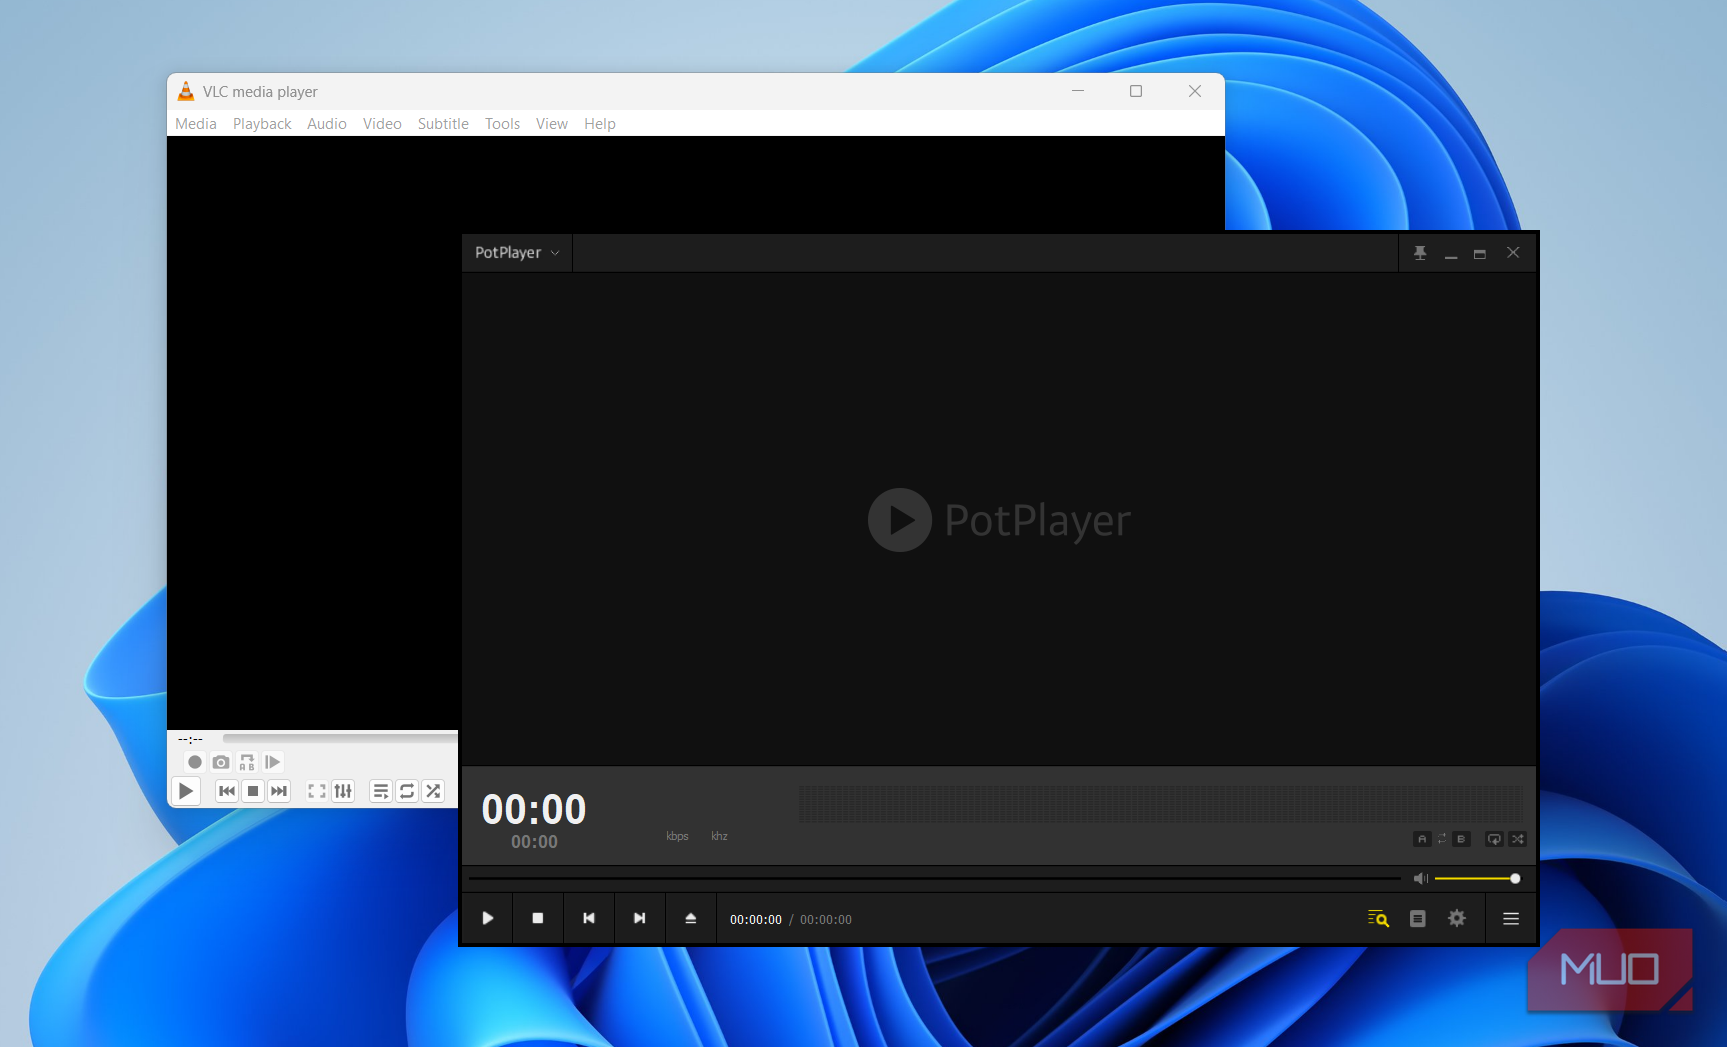Open PotPlayer playlist search icon
This screenshot has height=1047, width=1727.
pyautogui.click(x=1378, y=918)
